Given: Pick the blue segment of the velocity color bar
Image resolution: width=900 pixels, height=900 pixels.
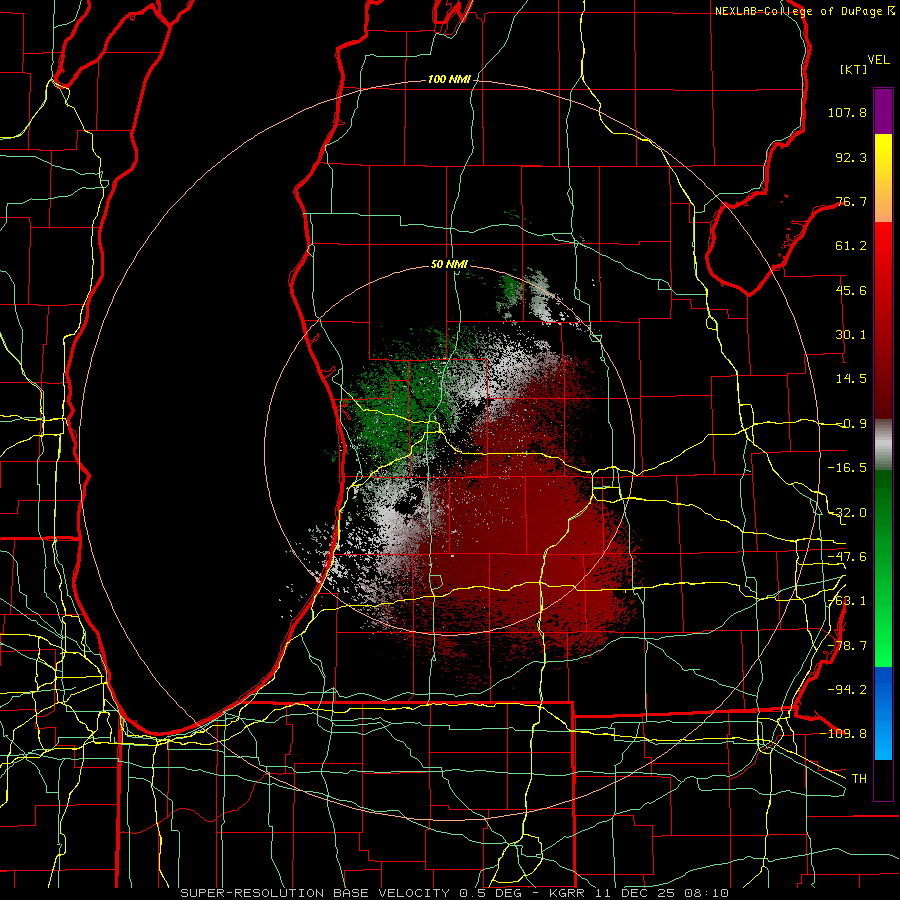Looking at the screenshot, I should (x=883, y=713).
